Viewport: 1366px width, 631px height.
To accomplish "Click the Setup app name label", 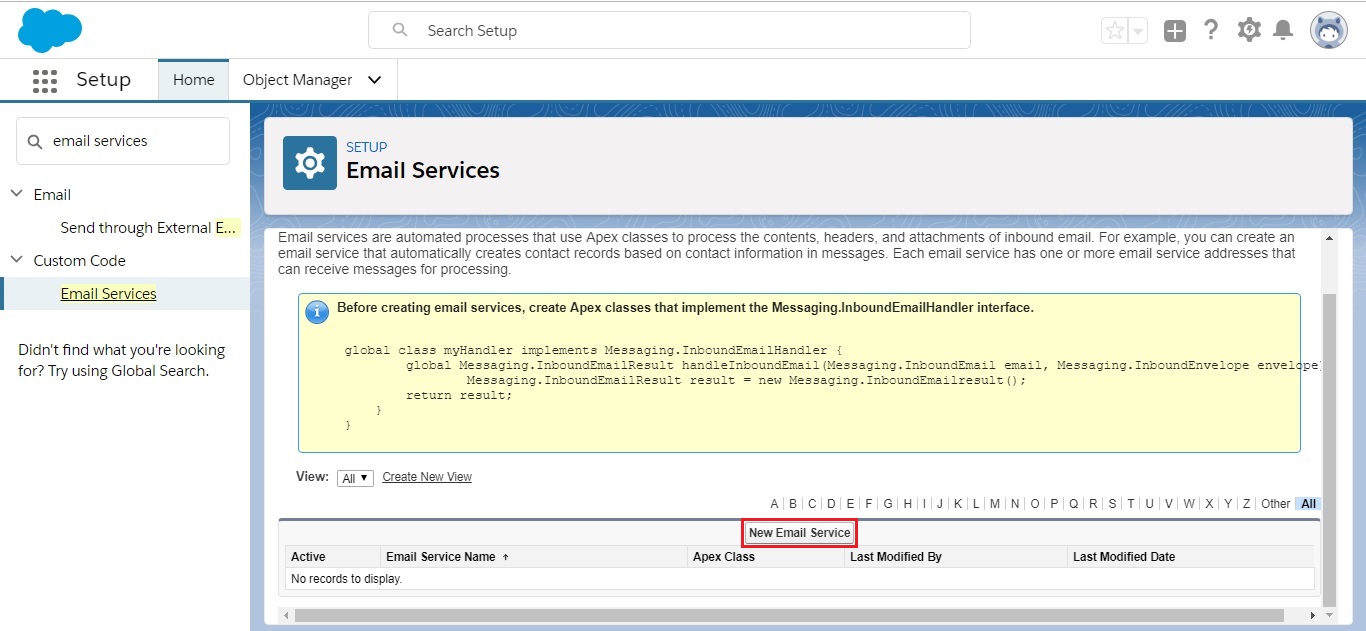I will click(103, 80).
